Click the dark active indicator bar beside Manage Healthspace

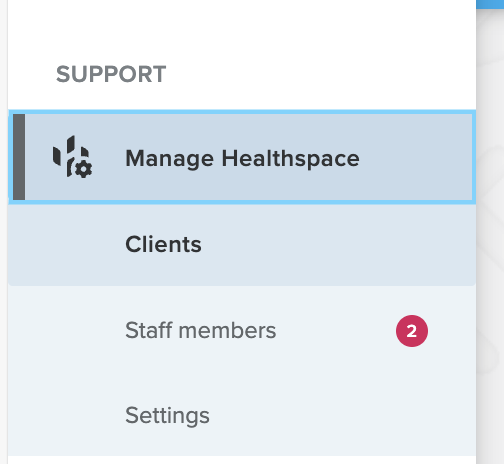point(19,157)
